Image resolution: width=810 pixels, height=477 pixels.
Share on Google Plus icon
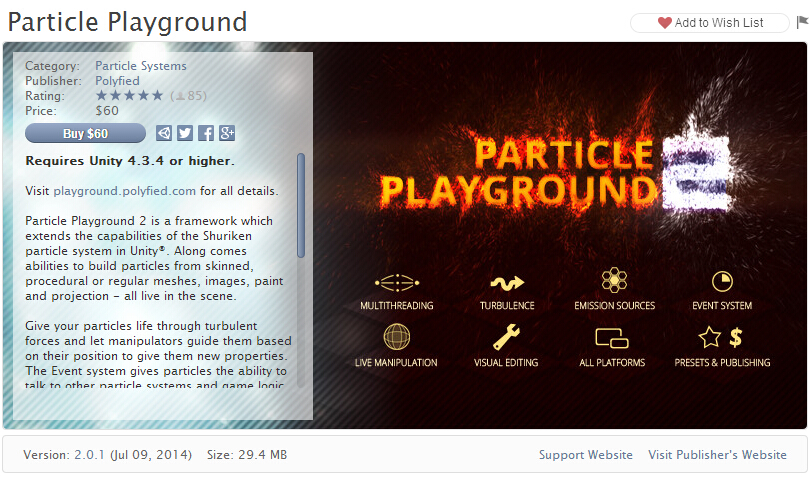[x=227, y=133]
